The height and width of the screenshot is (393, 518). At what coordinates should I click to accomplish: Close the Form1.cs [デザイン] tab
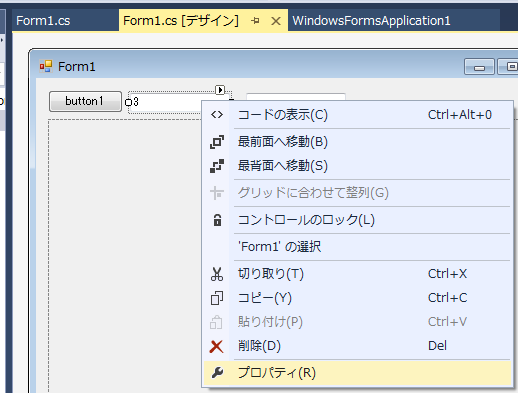click(x=276, y=21)
